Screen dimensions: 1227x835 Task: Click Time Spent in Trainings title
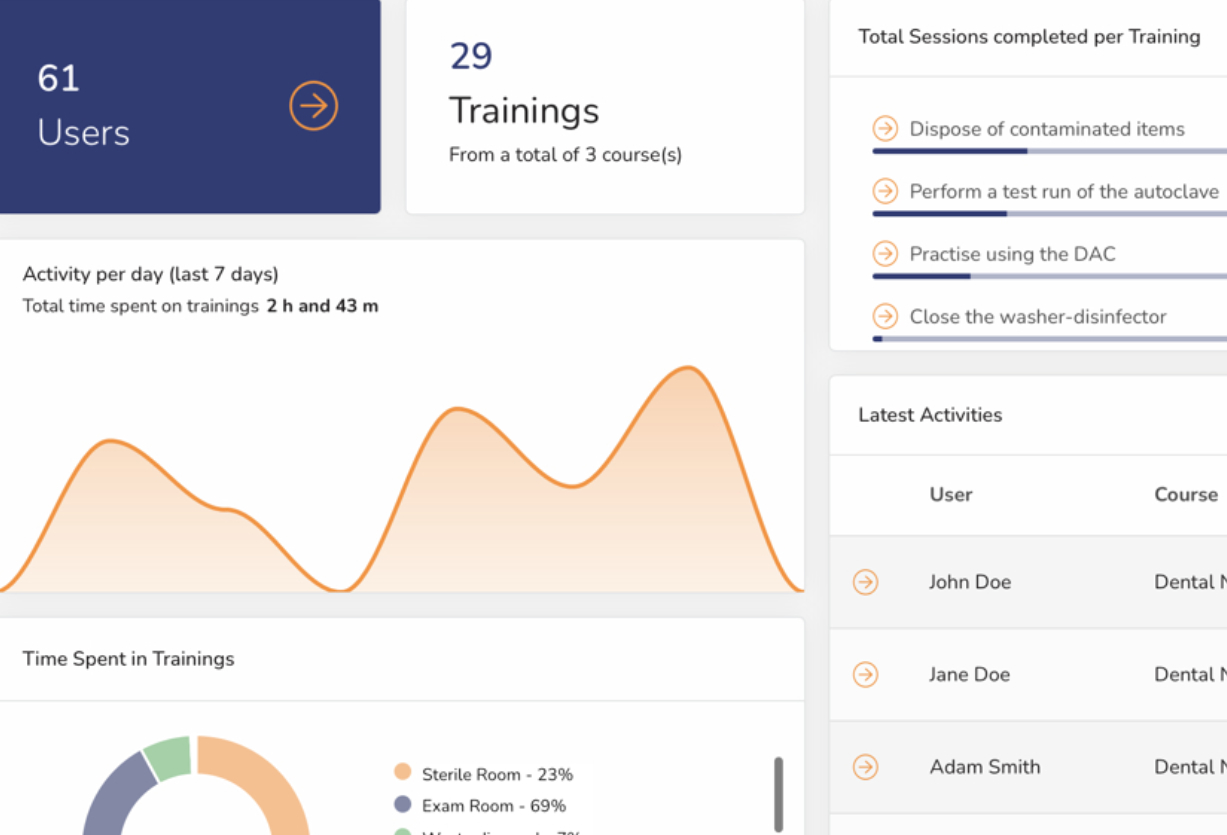pos(128,658)
